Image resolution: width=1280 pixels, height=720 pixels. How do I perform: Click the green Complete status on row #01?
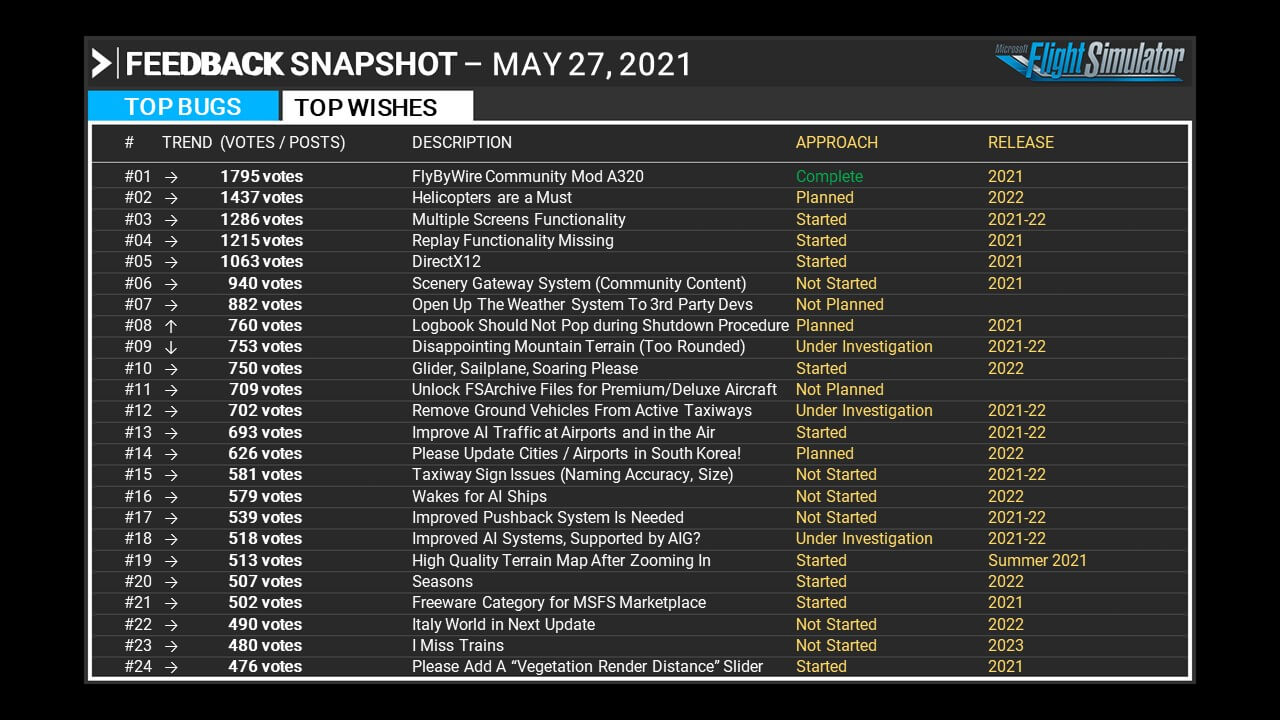point(829,177)
